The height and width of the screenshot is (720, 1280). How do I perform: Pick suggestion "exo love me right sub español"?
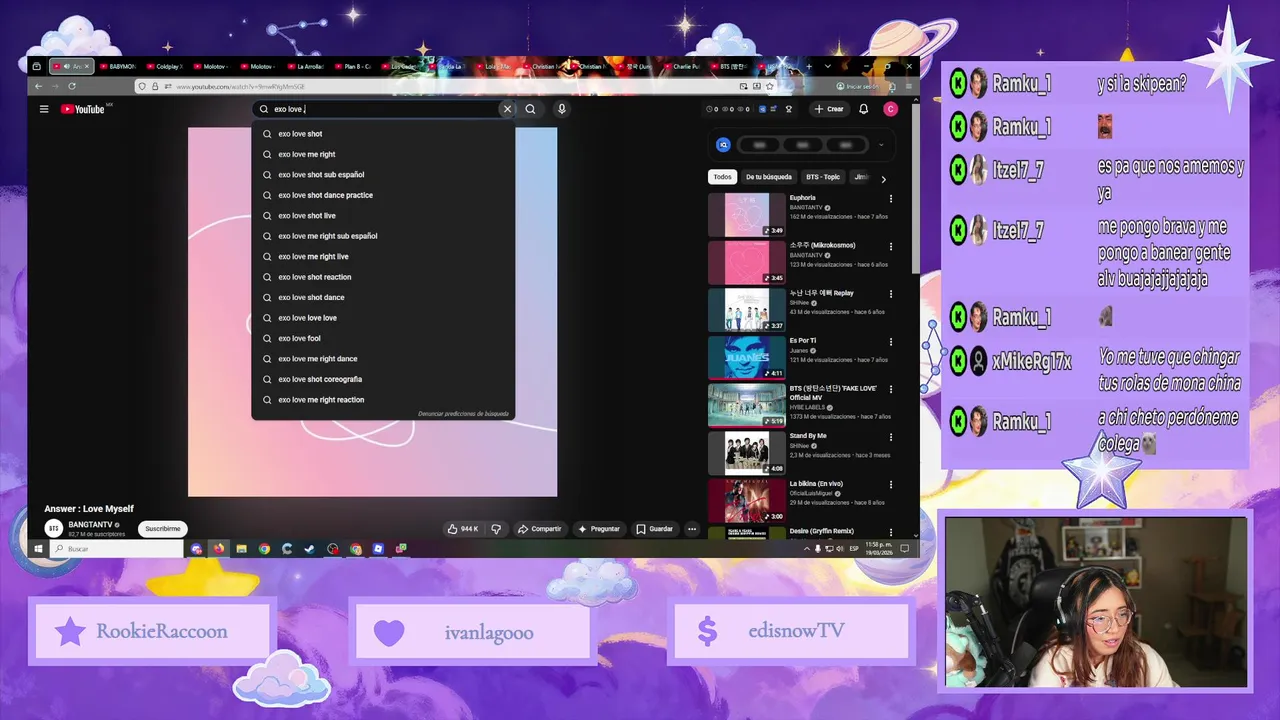pos(383,236)
